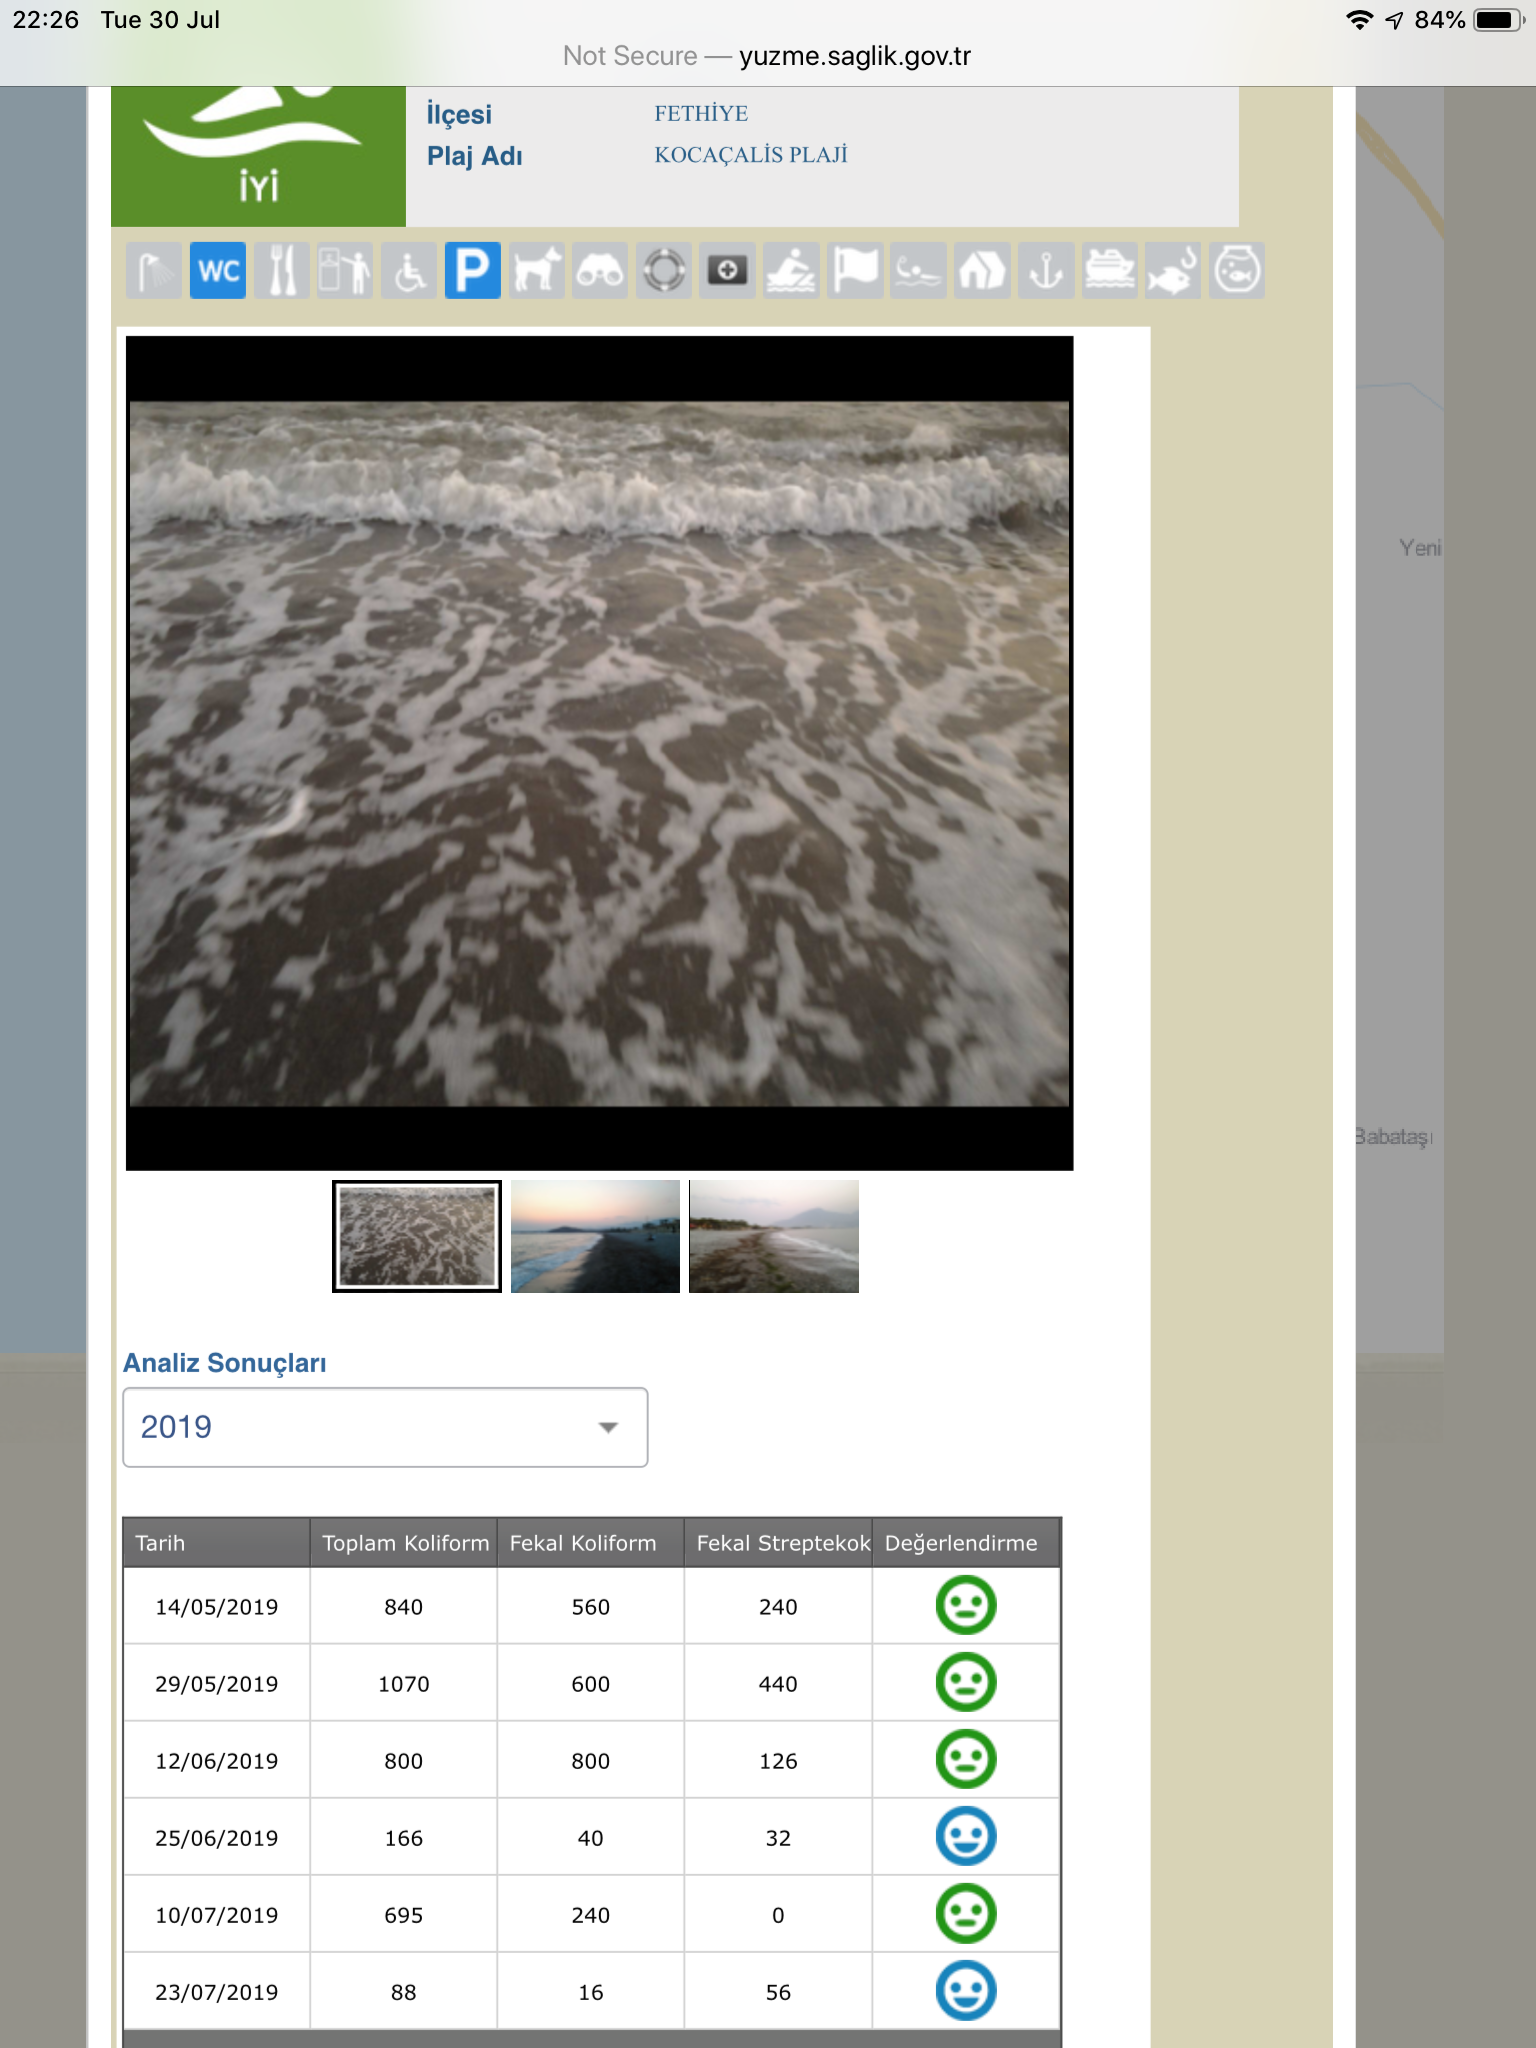Image resolution: width=1536 pixels, height=2048 pixels.
Task: Click the rowing boat icon
Action: (792, 270)
